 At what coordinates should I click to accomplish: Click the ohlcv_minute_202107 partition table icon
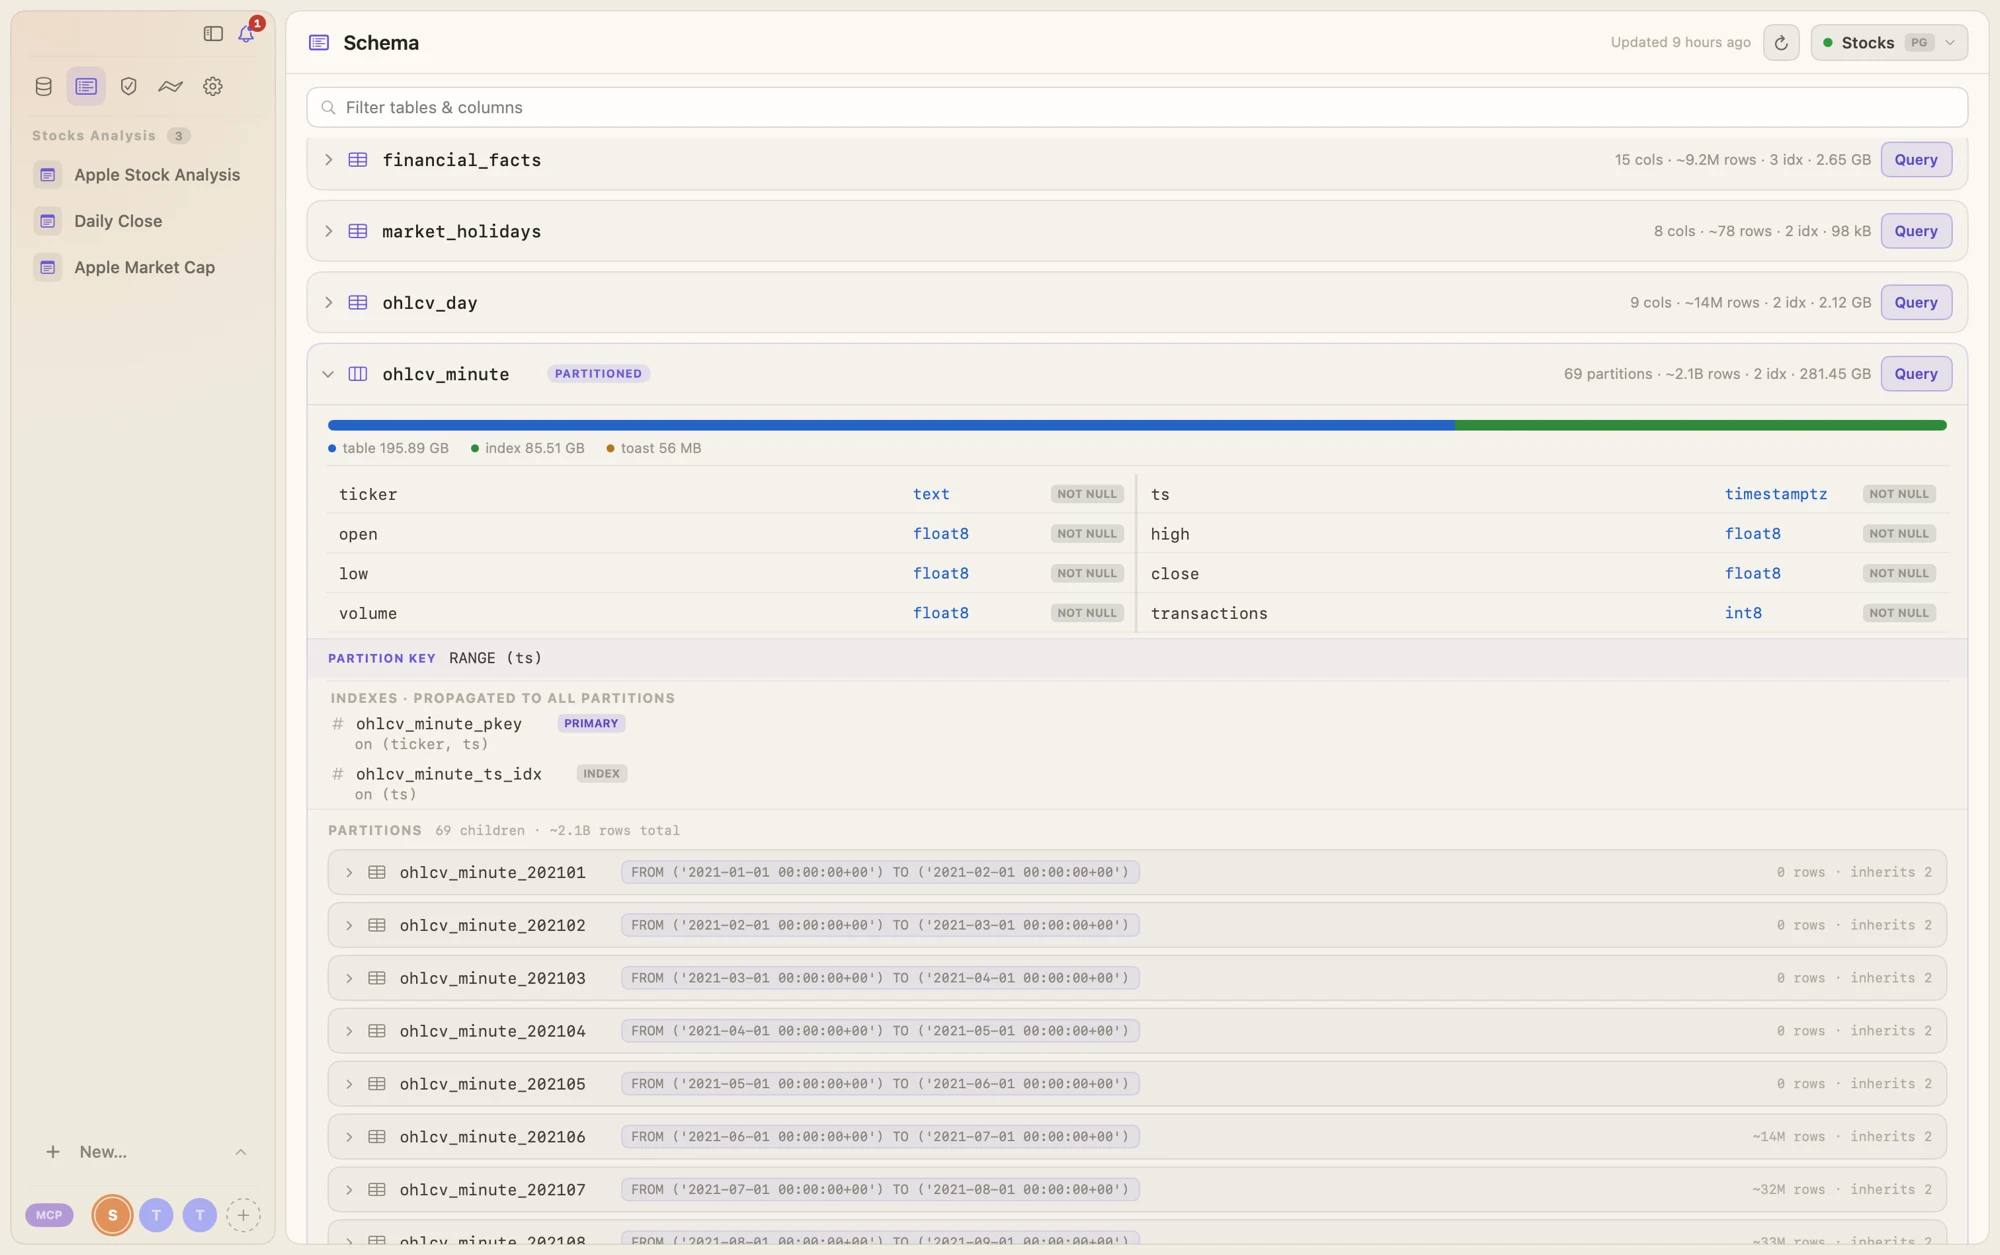pos(377,1190)
